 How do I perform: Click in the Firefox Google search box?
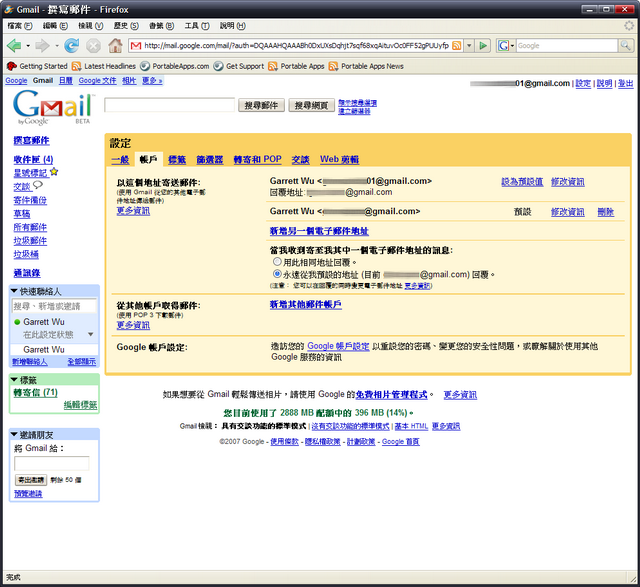click(x=567, y=45)
